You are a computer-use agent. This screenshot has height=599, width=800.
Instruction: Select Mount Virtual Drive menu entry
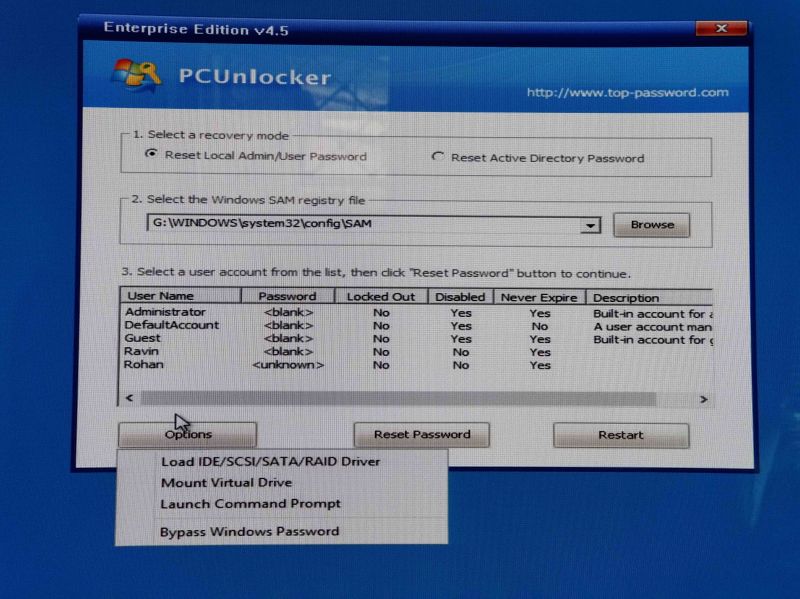[x=227, y=483]
